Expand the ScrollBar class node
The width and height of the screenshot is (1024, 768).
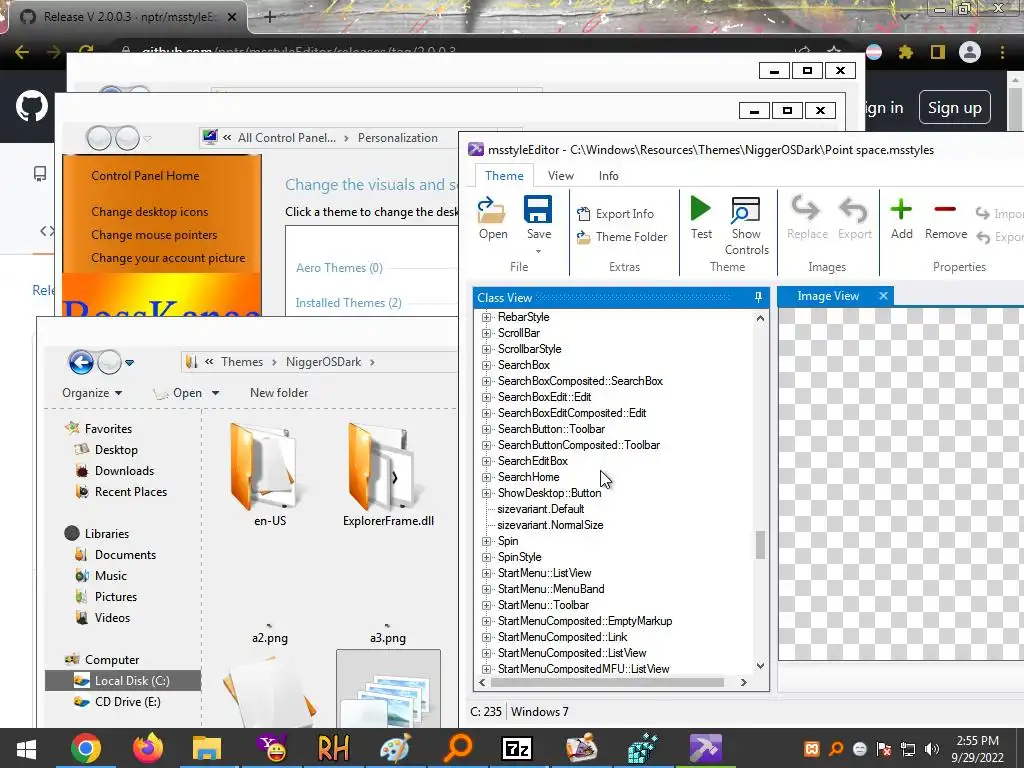point(486,333)
